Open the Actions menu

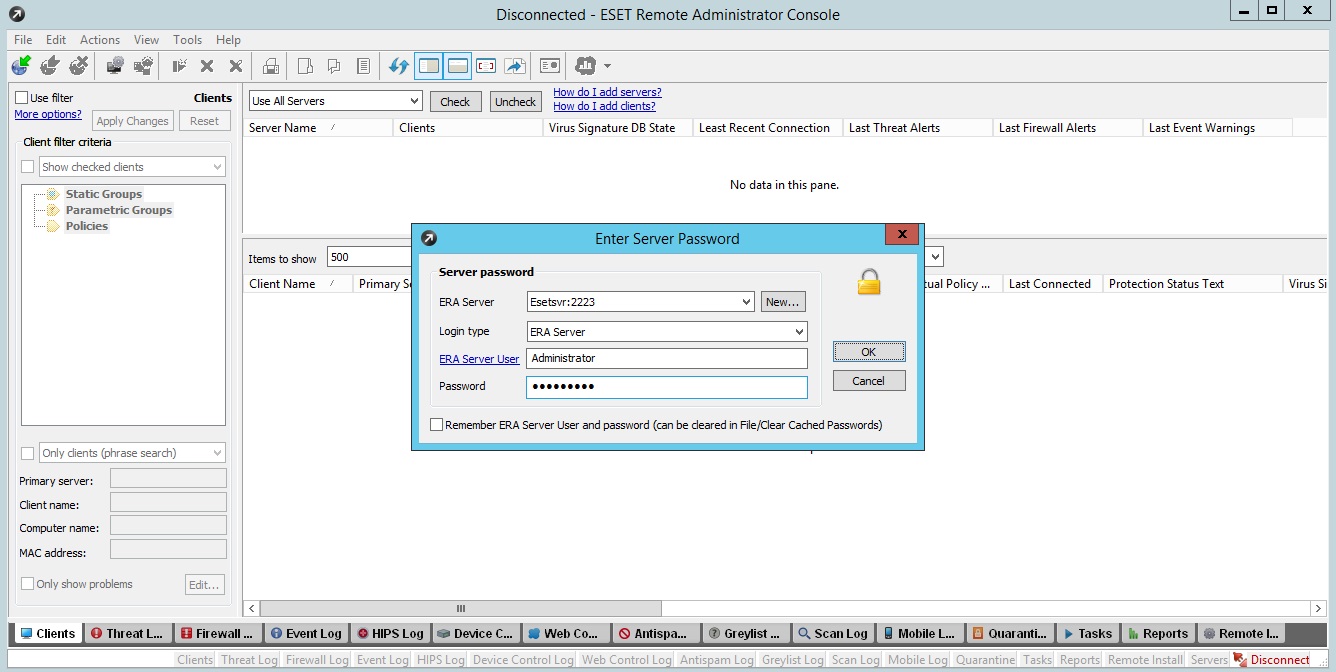pos(100,40)
